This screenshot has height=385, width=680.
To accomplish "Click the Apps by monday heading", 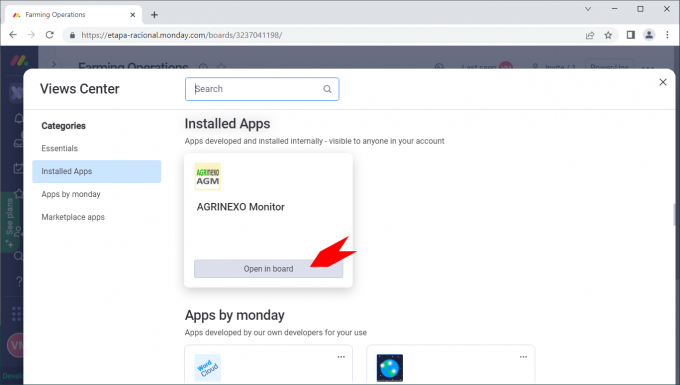I will click(235, 315).
